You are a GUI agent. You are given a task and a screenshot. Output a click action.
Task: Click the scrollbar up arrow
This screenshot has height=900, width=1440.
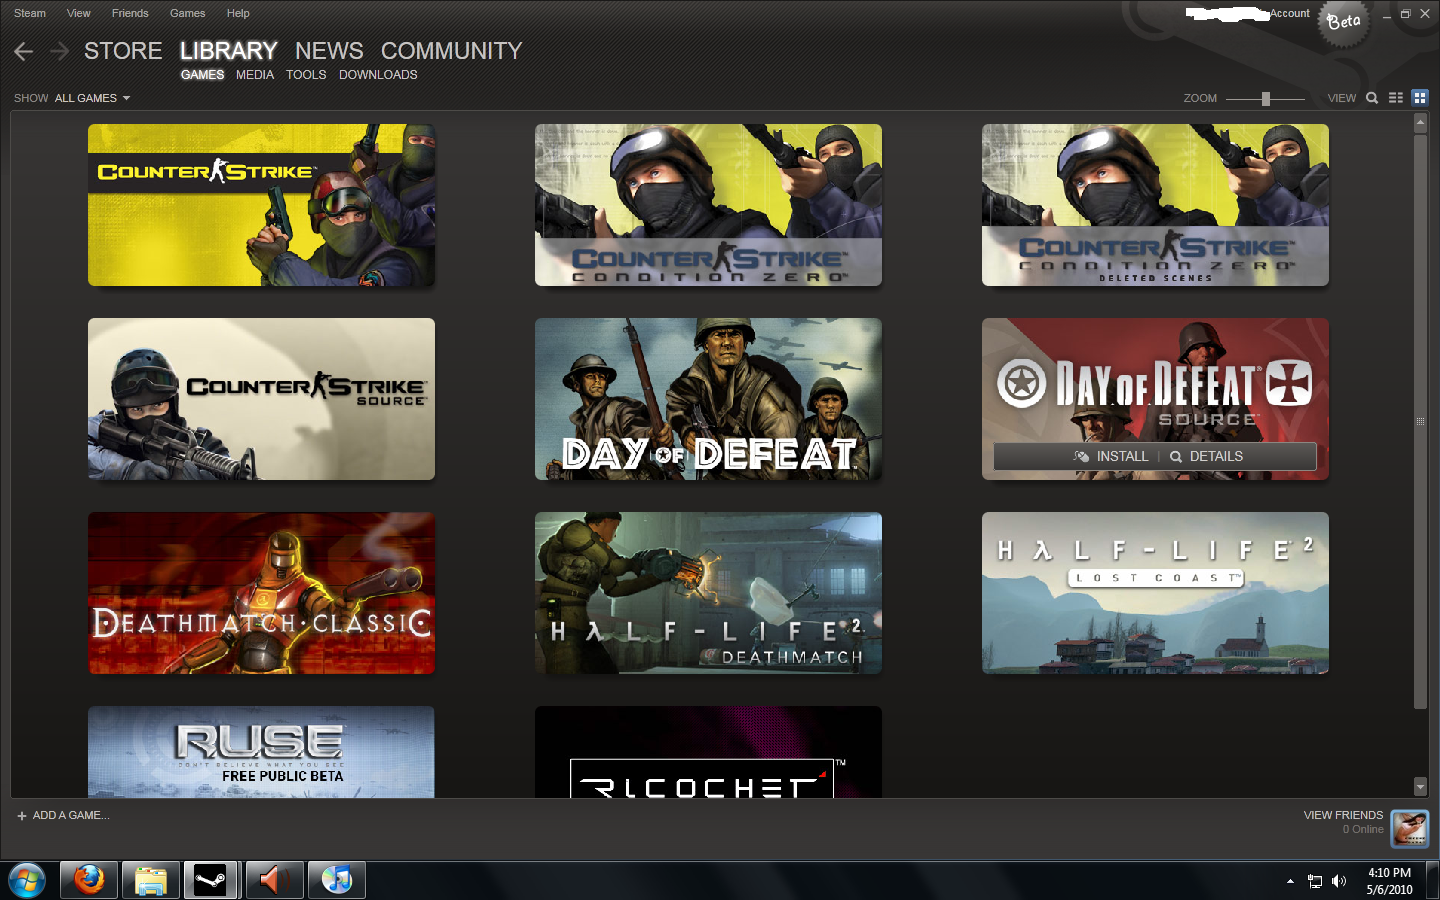point(1420,122)
